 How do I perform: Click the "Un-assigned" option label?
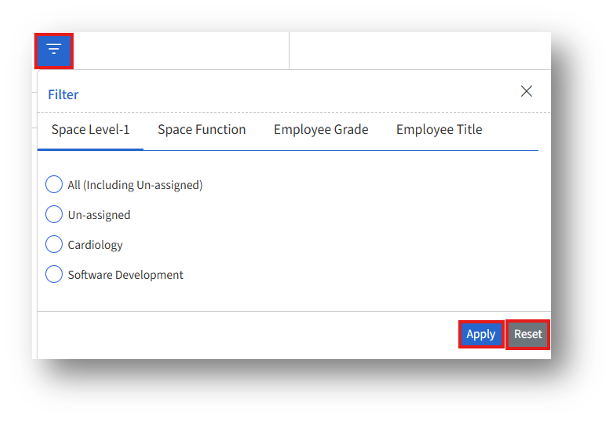click(99, 215)
